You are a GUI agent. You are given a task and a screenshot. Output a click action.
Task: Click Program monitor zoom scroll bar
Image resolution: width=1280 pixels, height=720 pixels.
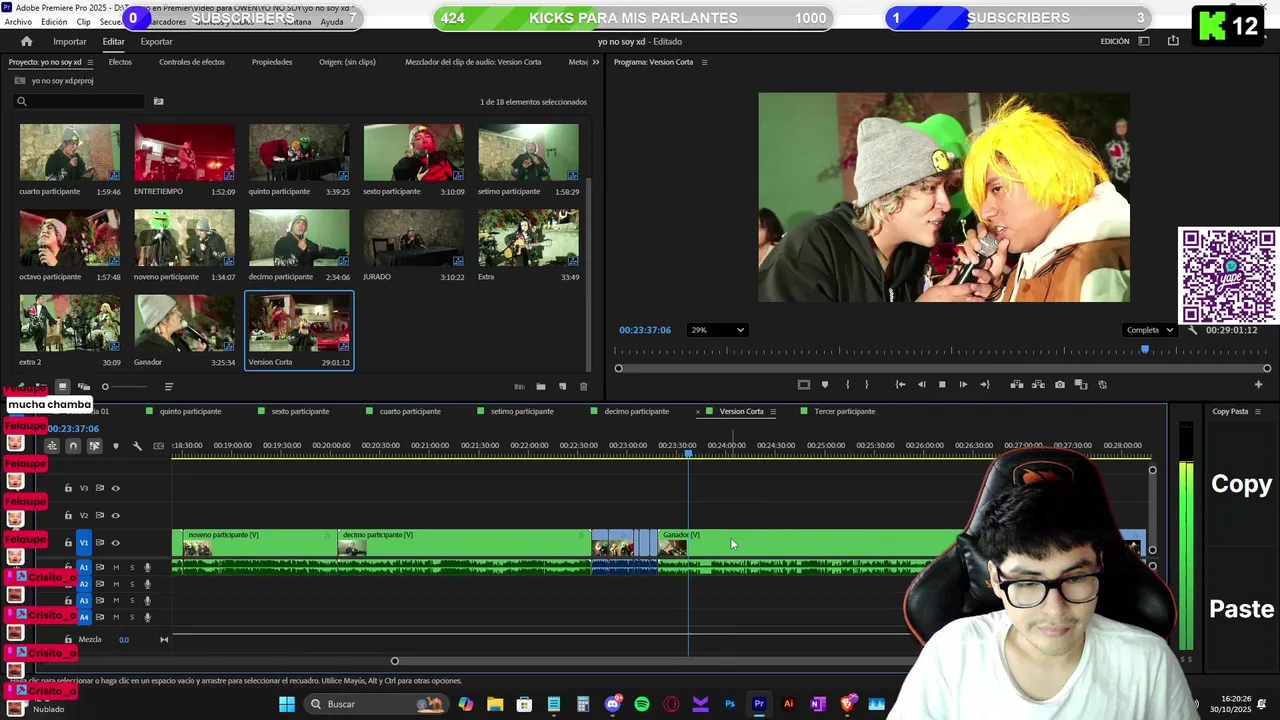[943, 369]
